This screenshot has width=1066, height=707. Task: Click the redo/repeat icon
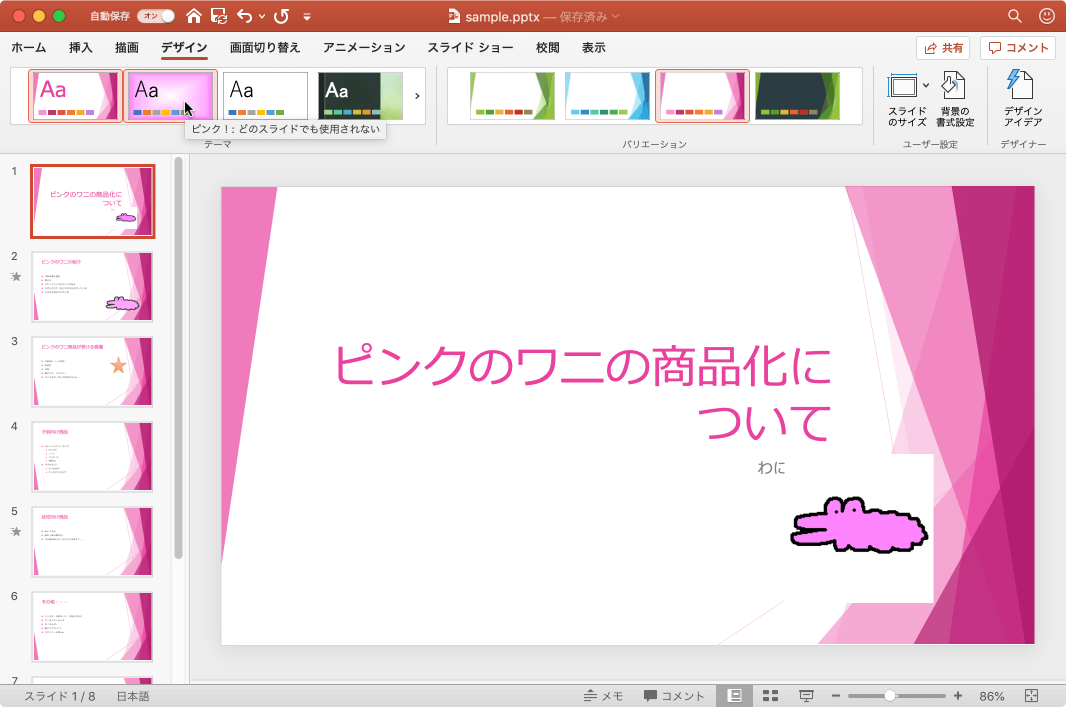click(x=282, y=16)
